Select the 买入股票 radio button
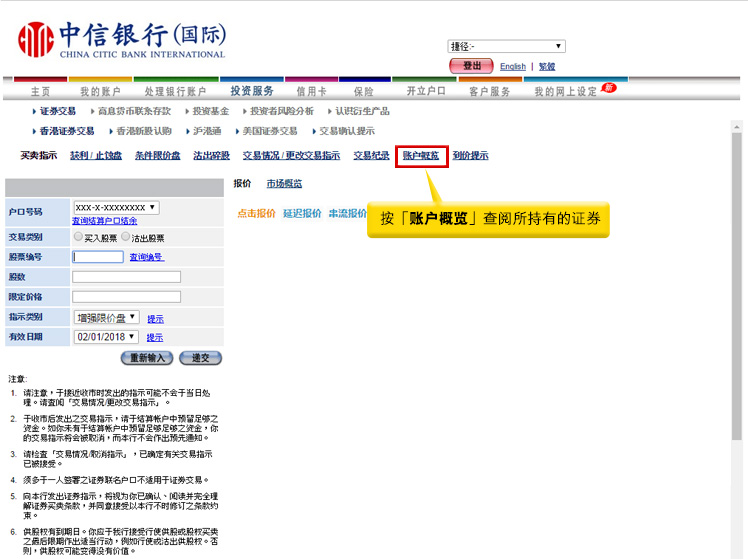Viewport: 748px width, 559px height. [x=79, y=238]
